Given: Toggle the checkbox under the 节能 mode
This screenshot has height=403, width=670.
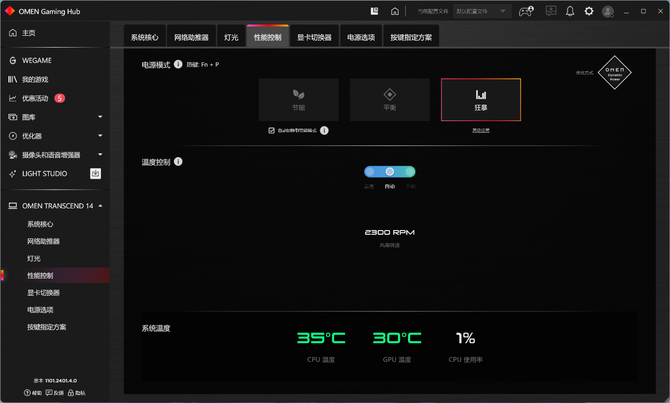Looking at the screenshot, I should pos(271,130).
